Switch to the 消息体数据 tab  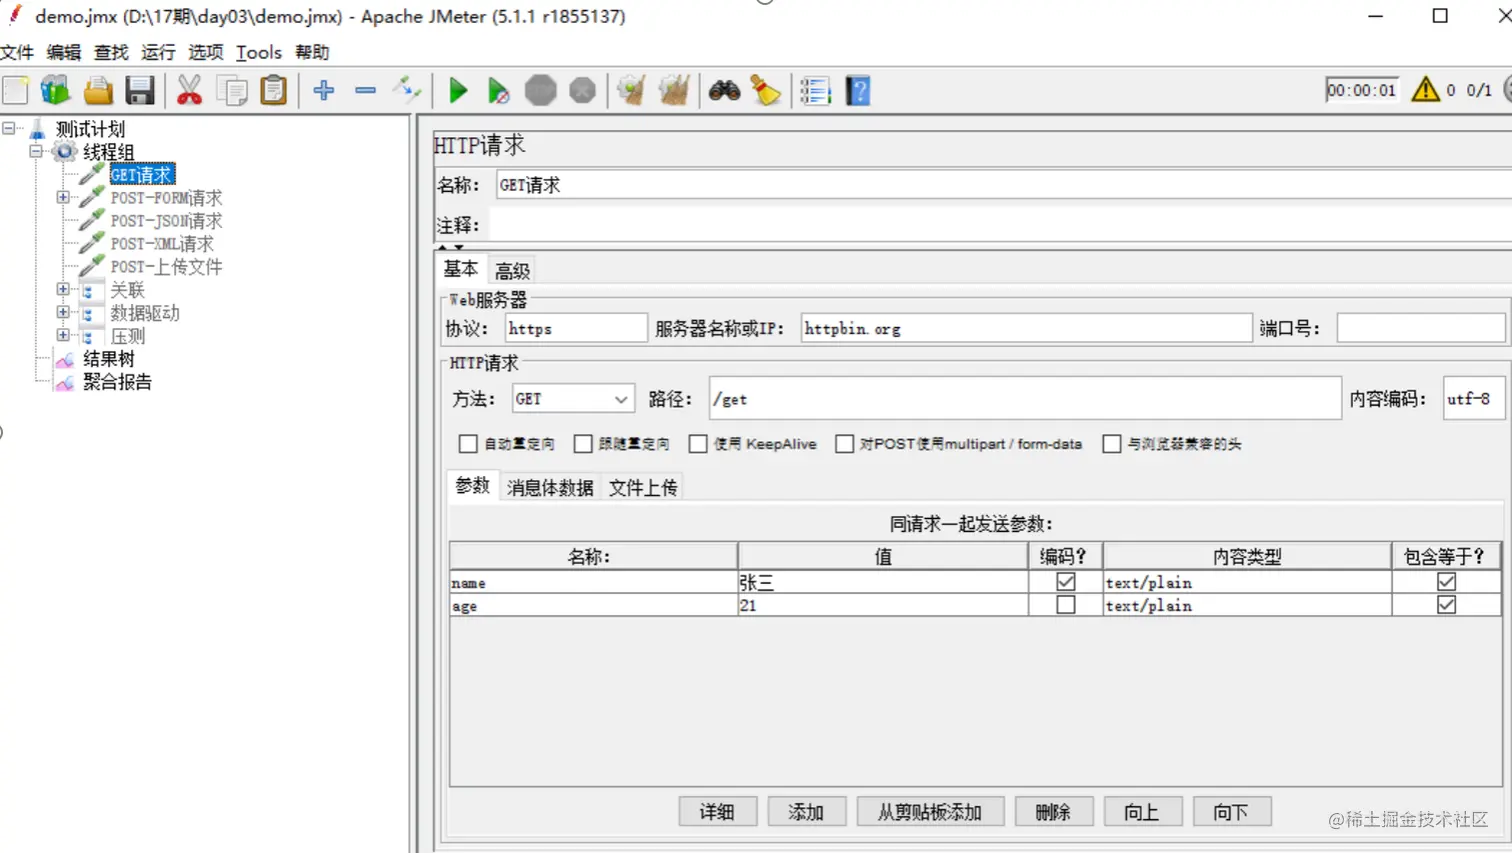550,488
